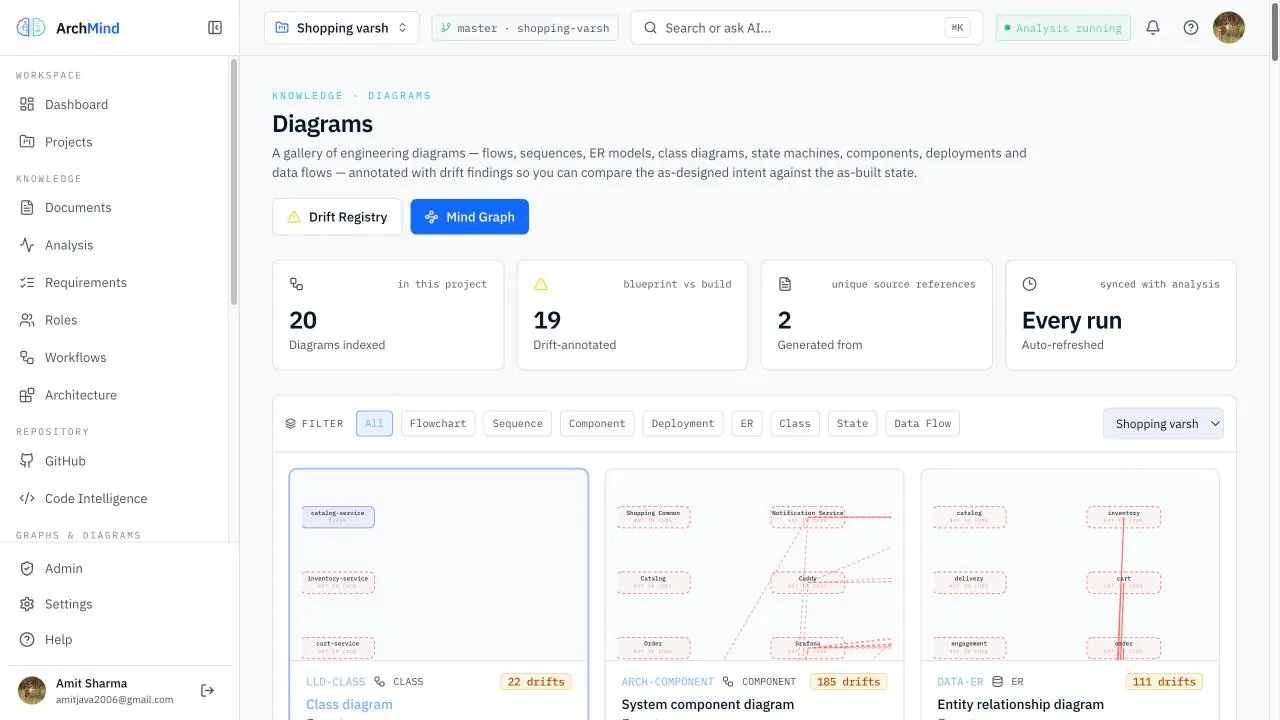This screenshot has width=1280, height=720.
Task: Click the Requirements checklist icon
Action: tap(27, 283)
